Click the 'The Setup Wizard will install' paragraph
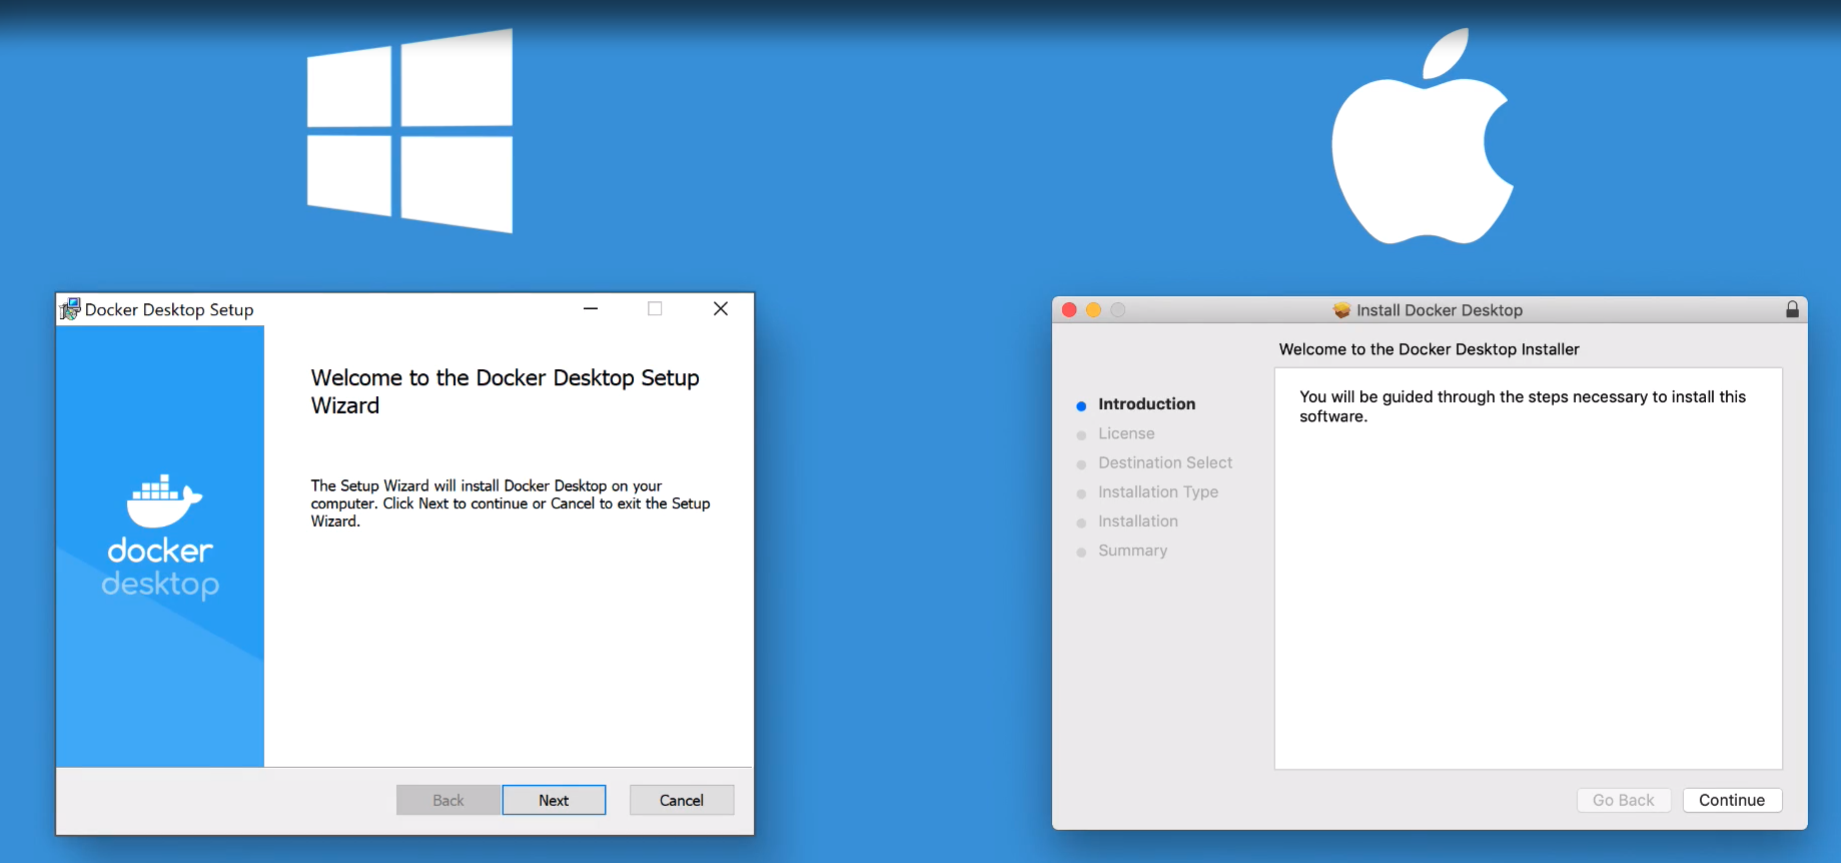Viewport: 1841px width, 863px height. point(510,503)
